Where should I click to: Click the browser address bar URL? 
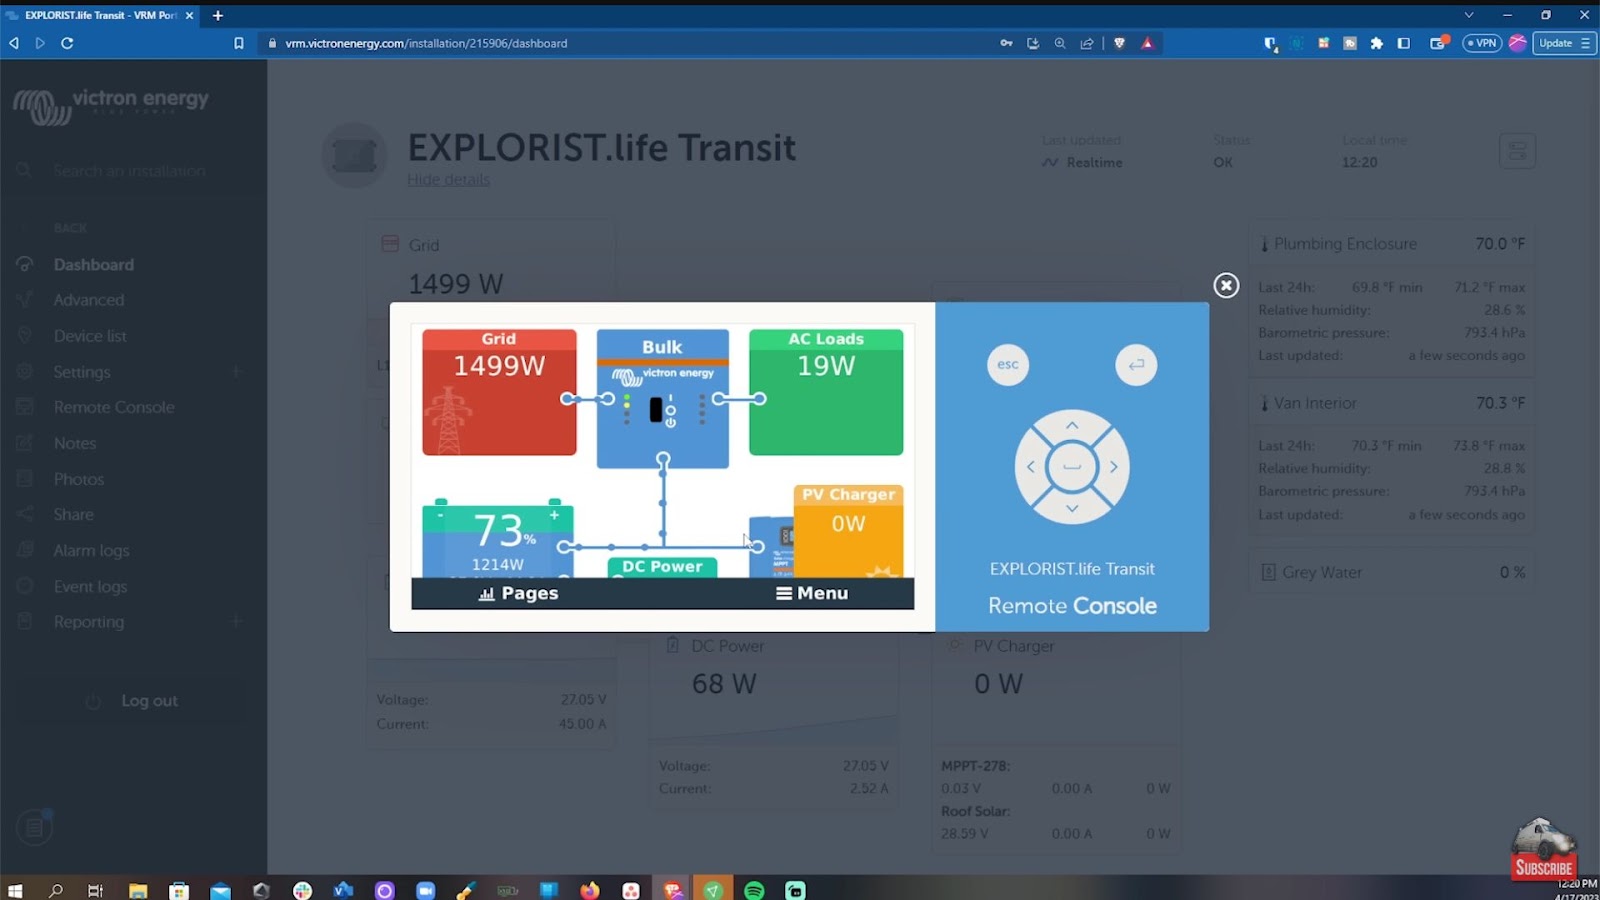coord(426,43)
